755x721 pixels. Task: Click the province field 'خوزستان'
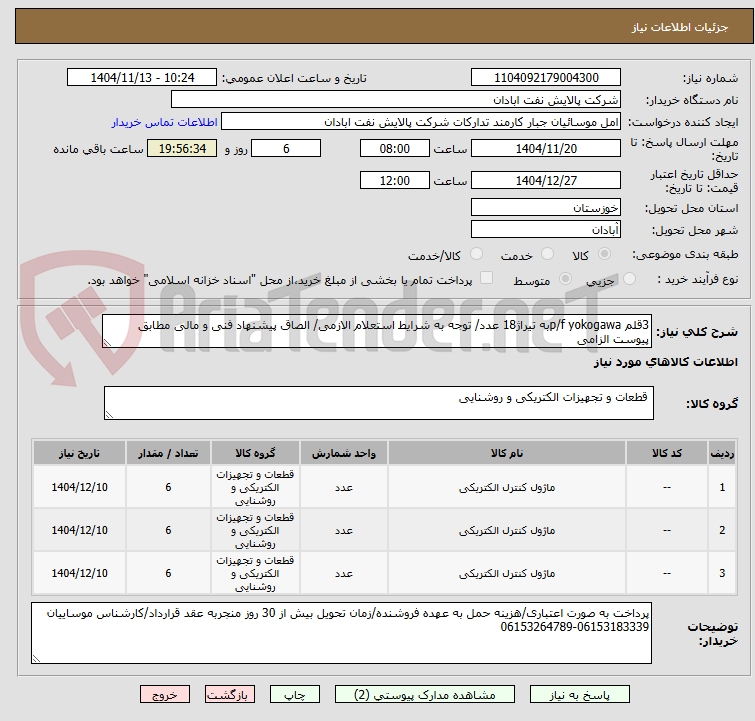click(546, 208)
